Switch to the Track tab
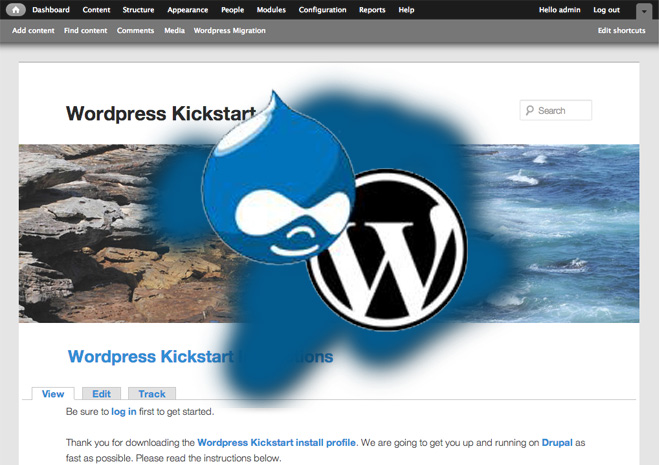 pyautogui.click(x=152, y=394)
